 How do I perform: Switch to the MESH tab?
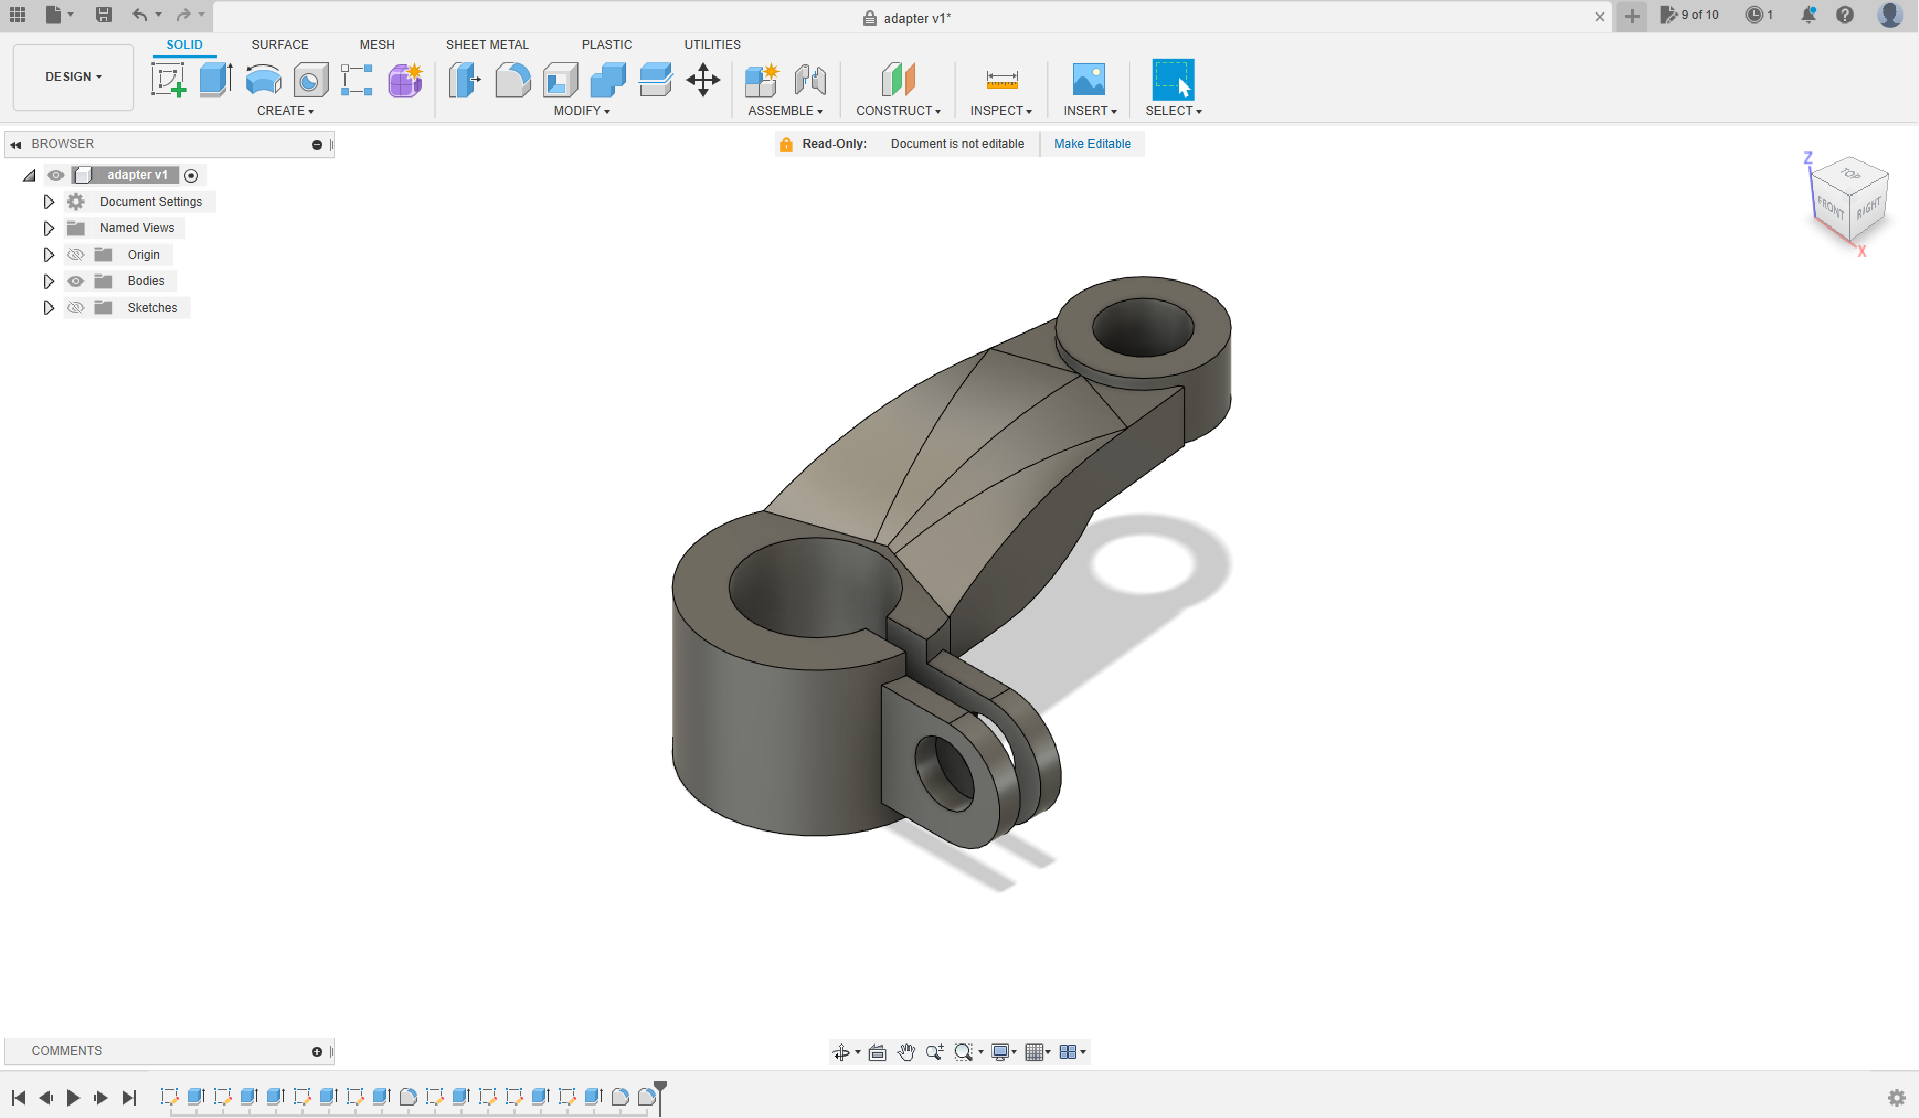point(377,45)
